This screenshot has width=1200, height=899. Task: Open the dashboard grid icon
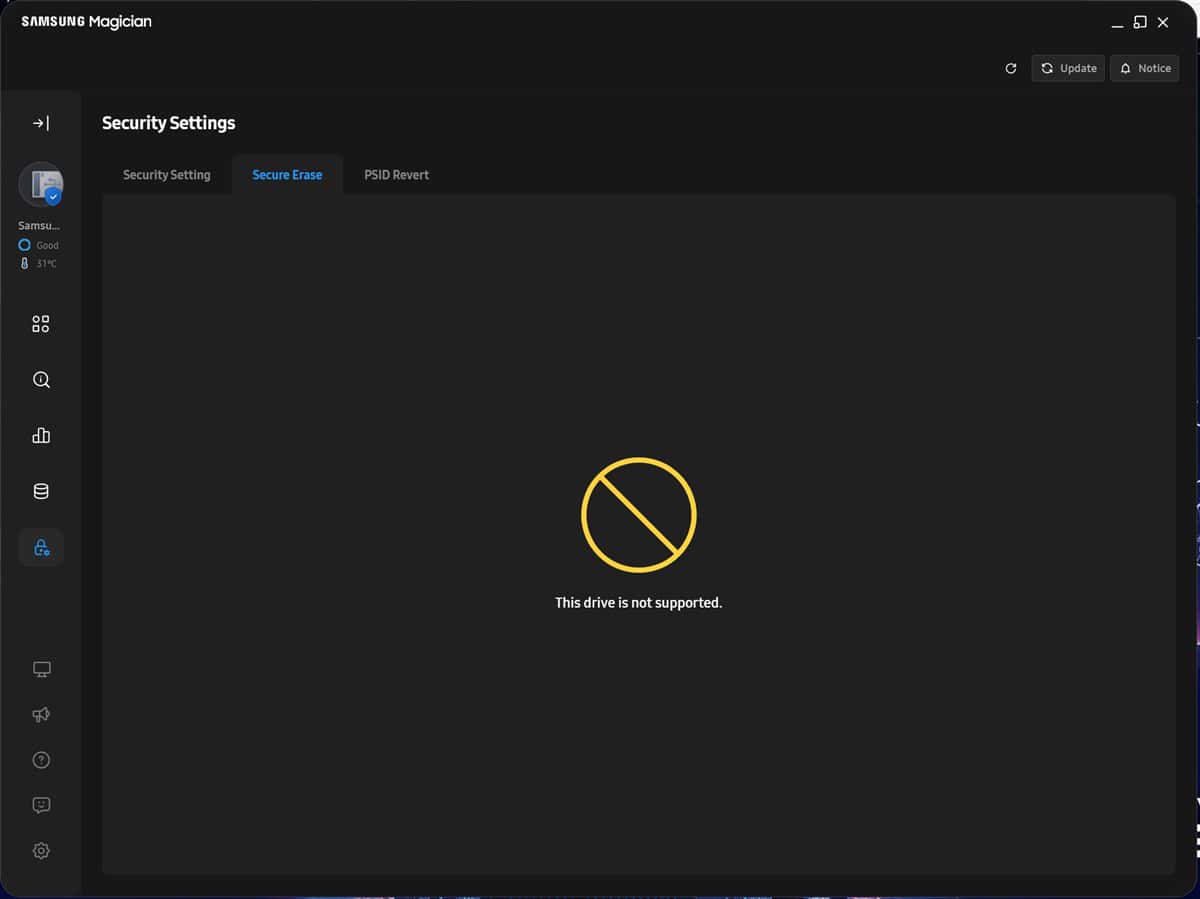tap(41, 324)
